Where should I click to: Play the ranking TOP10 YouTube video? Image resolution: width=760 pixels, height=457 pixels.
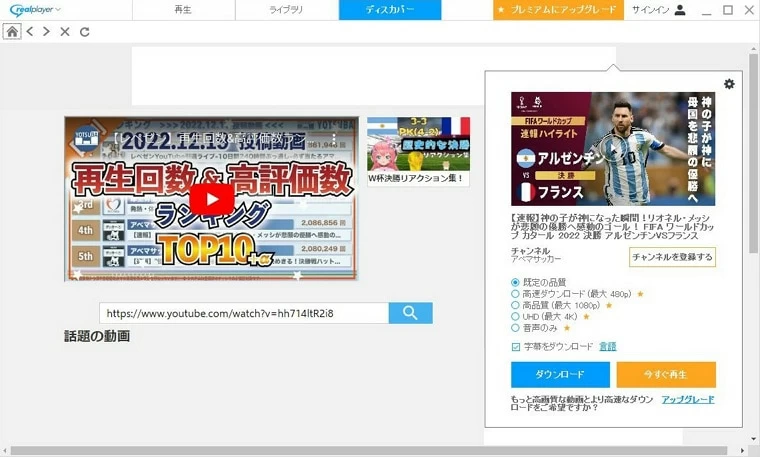coord(212,199)
